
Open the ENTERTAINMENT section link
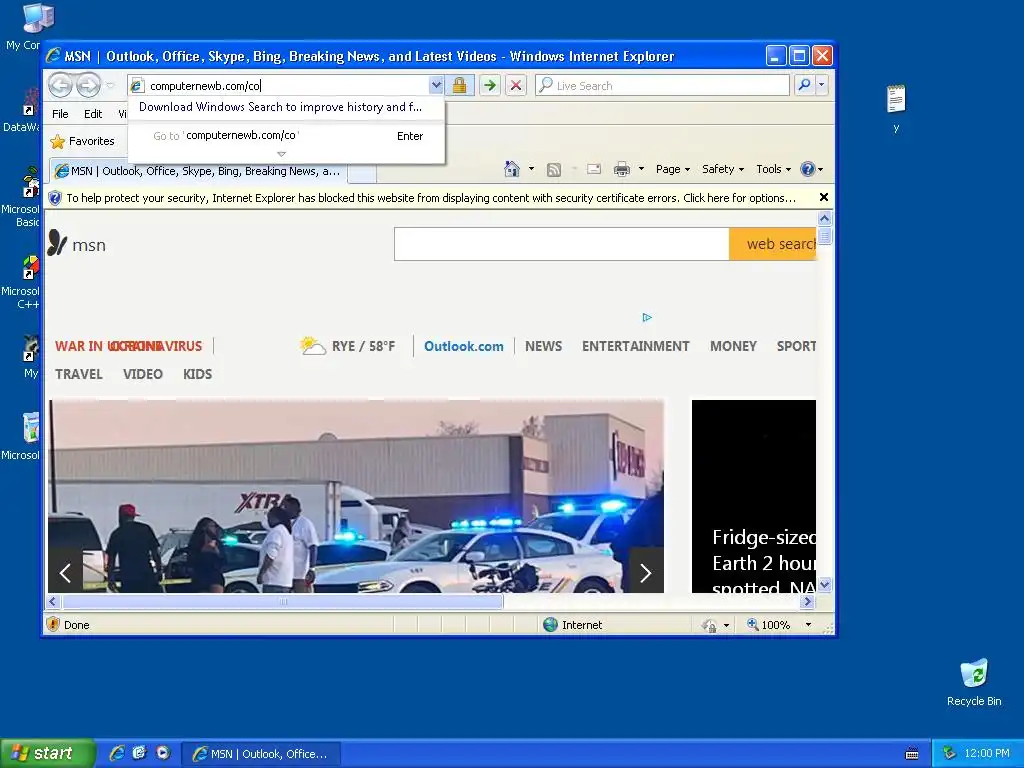[x=635, y=346]
